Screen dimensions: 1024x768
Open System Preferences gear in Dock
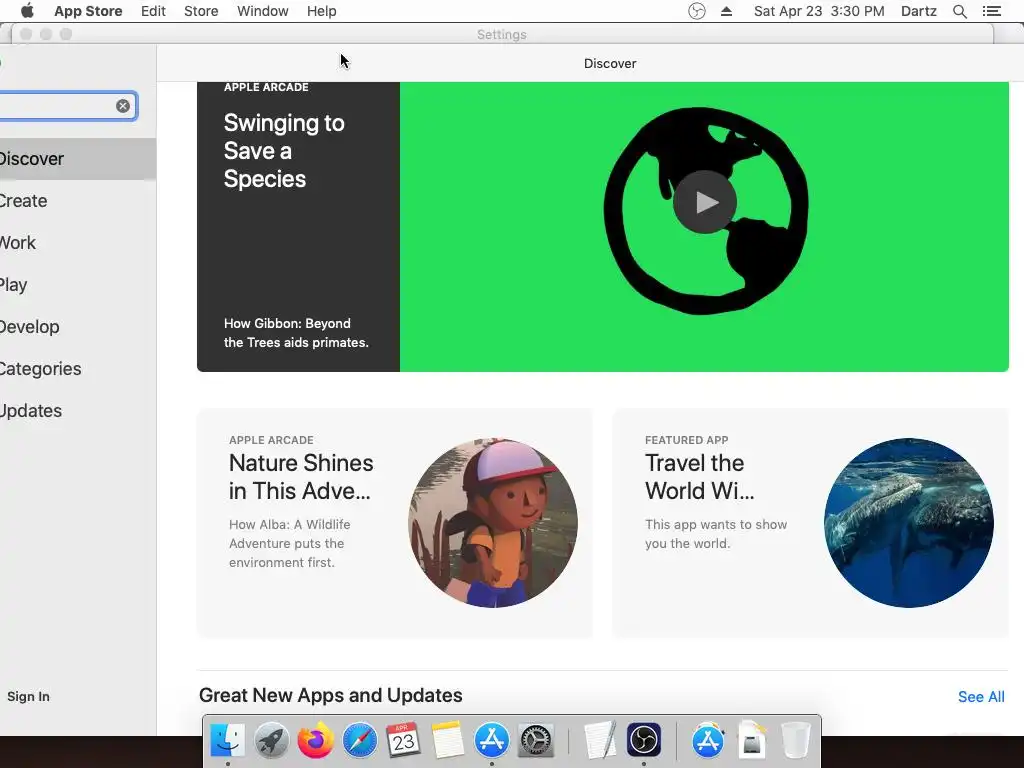536,740
